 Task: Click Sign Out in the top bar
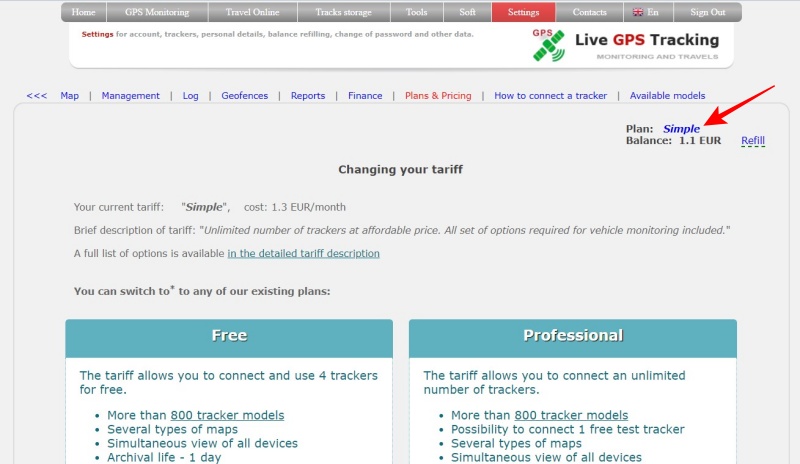[708, 13]
